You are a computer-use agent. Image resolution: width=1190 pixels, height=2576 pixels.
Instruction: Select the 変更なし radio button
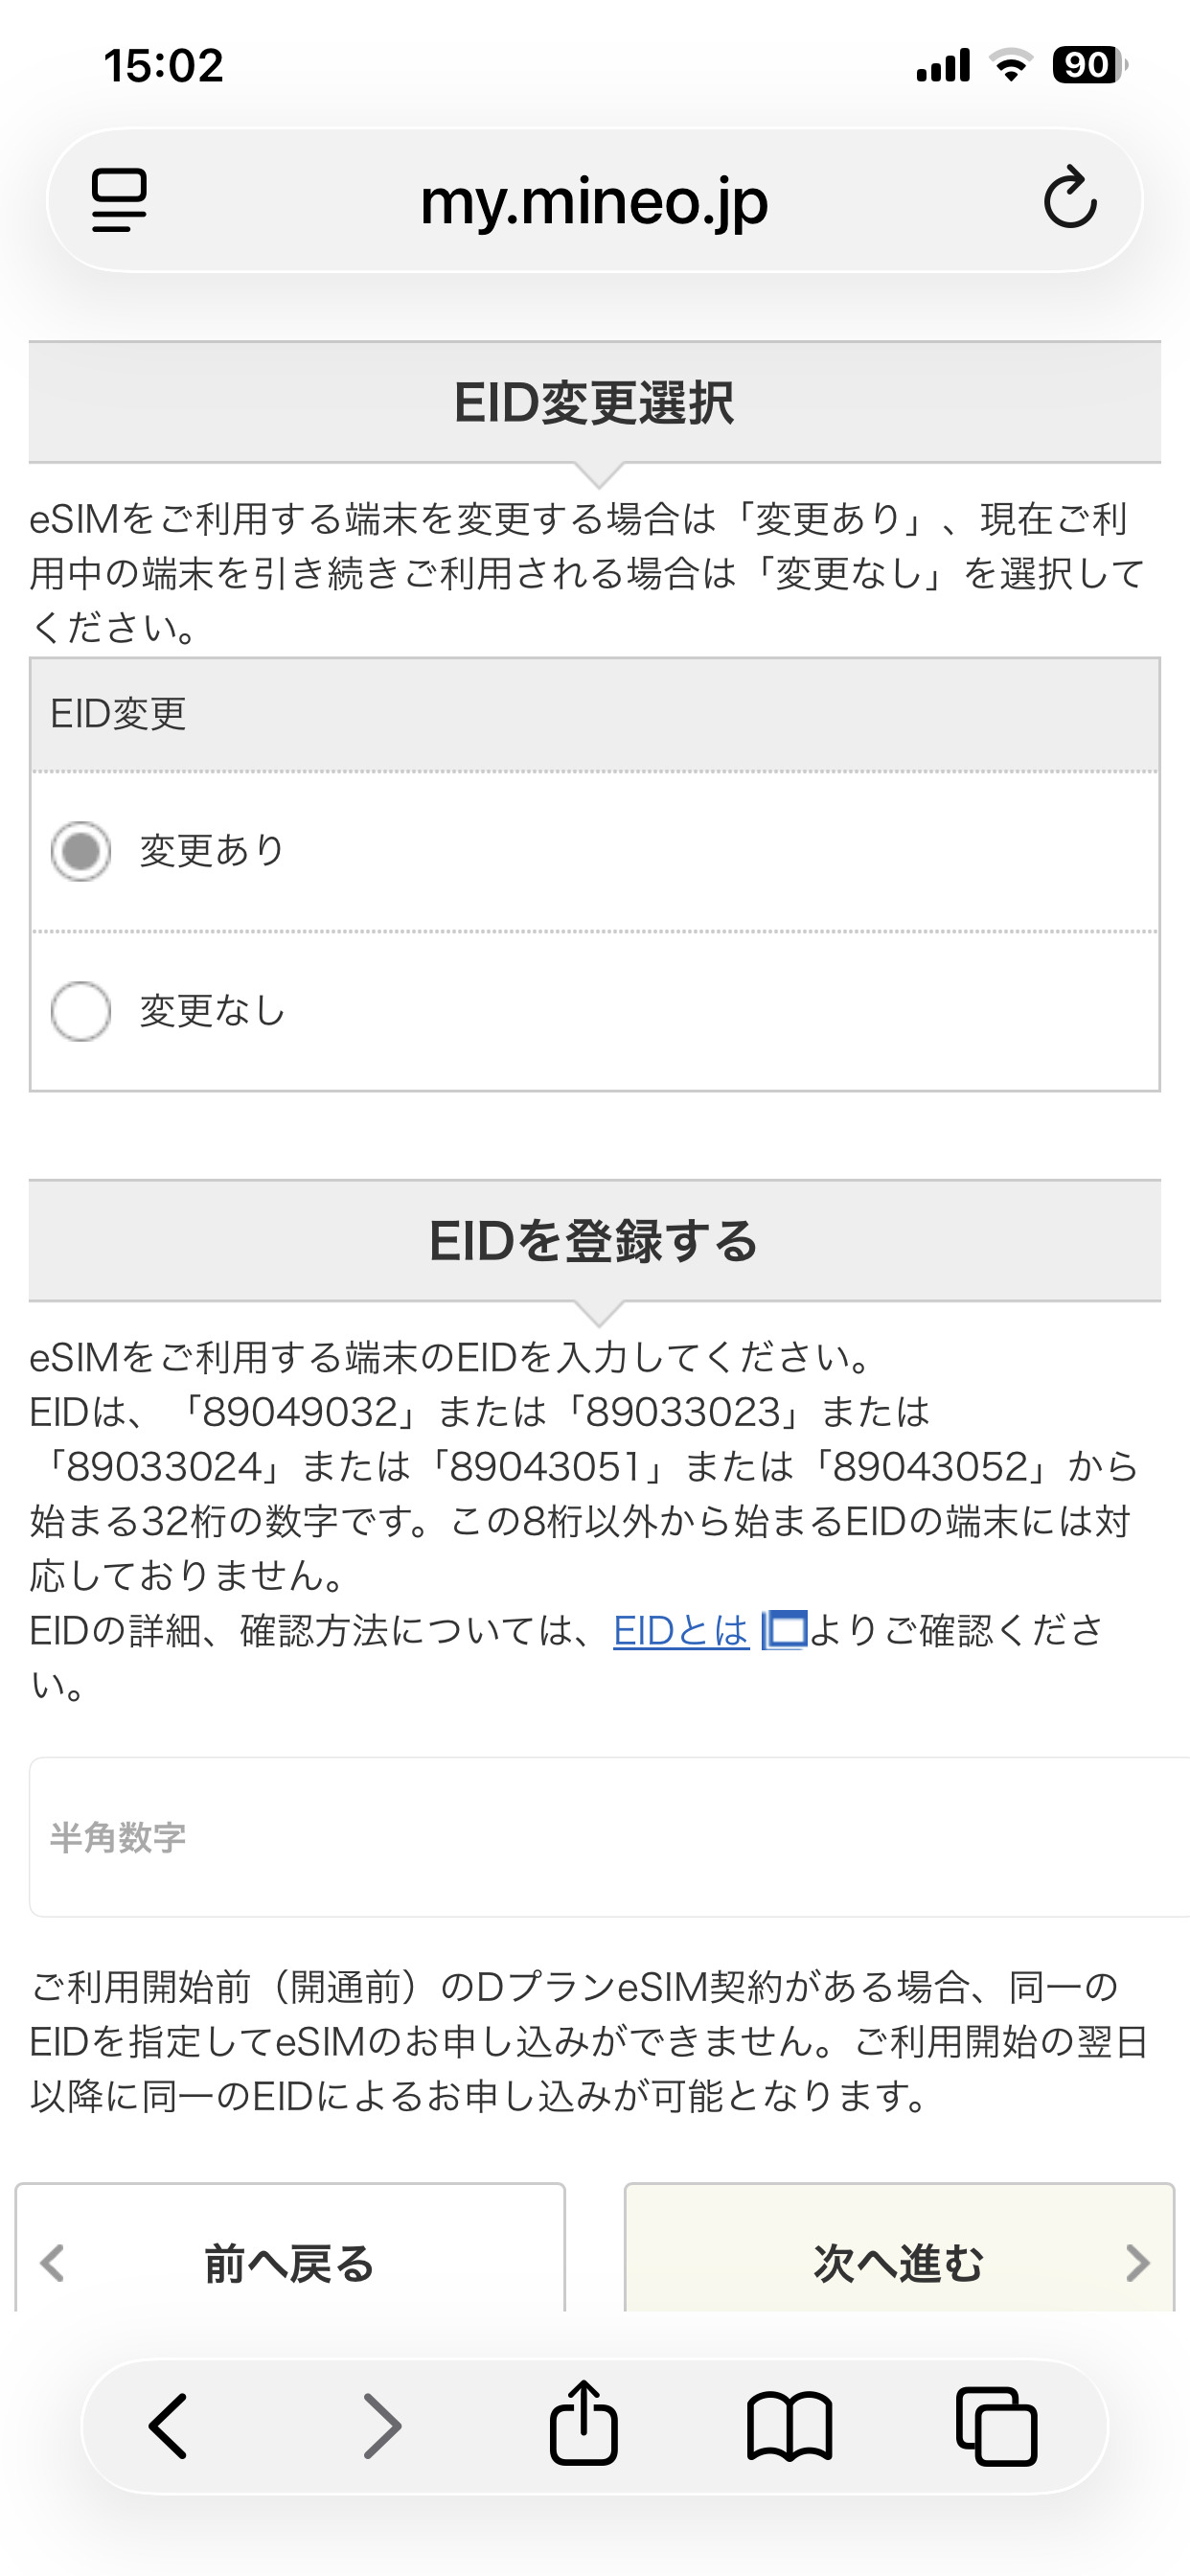tap(81, 1011)
